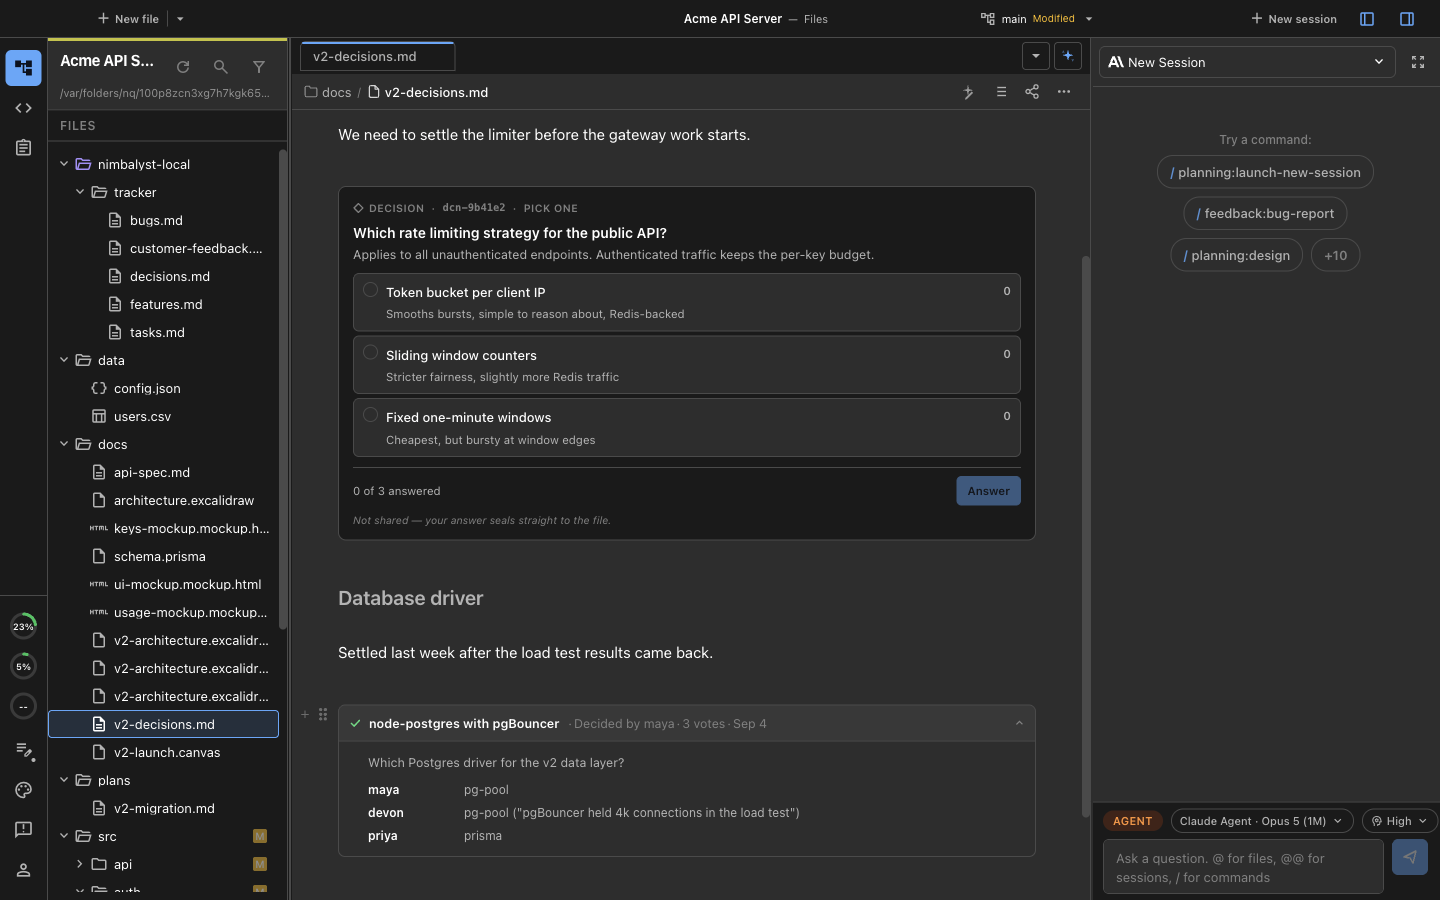Open the High effort dropdown
The image size is (1440, 900).
pyautogui.click(x=1400, y=821)
